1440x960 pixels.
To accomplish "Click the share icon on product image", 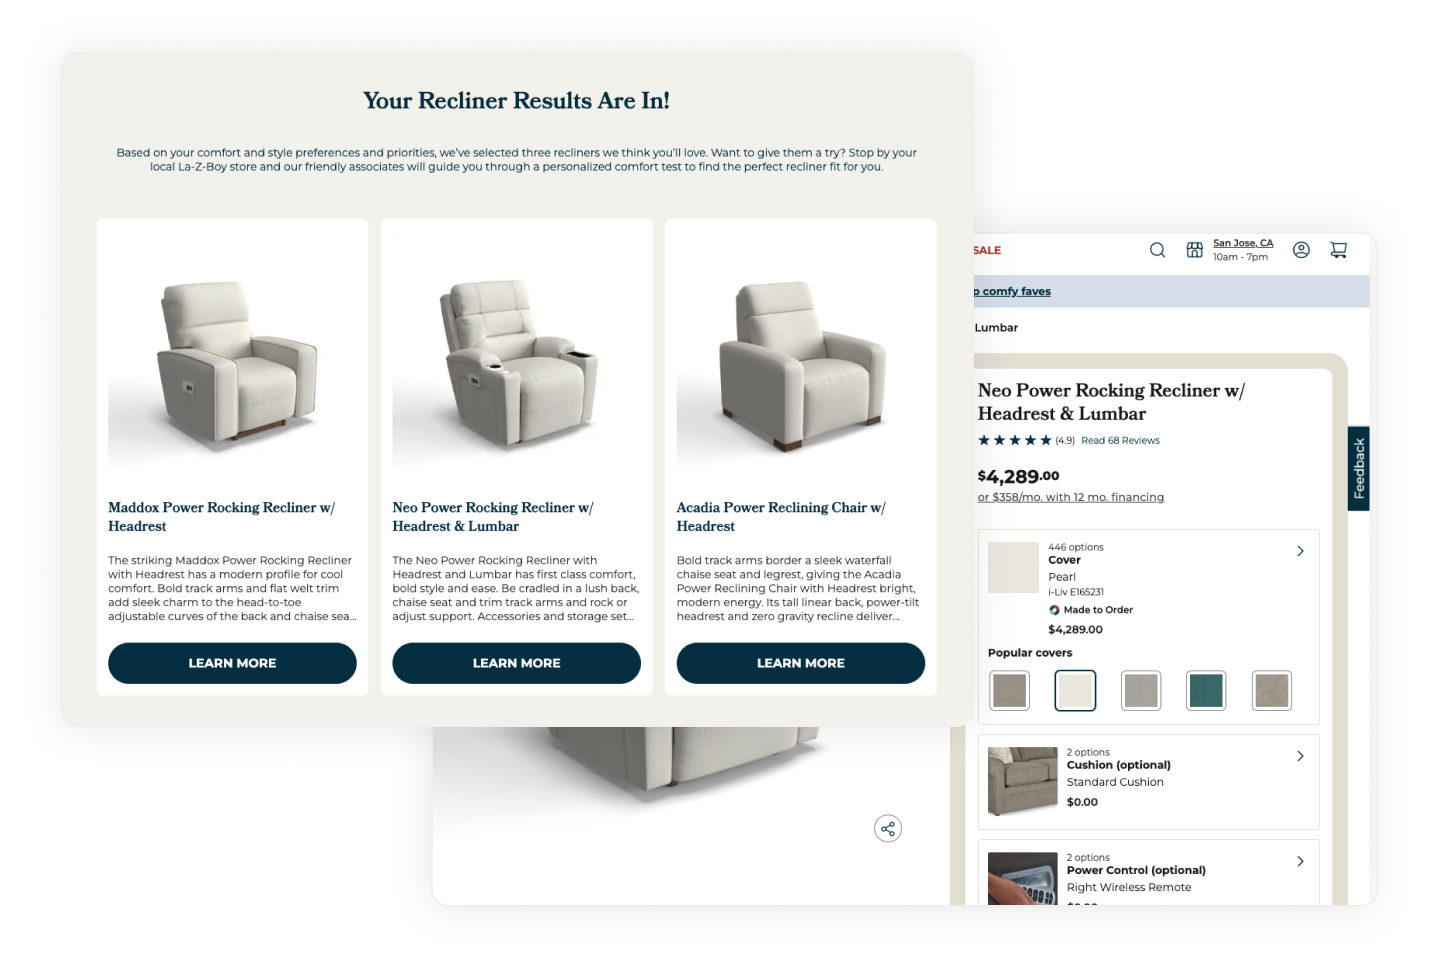I will coord(888,828).
